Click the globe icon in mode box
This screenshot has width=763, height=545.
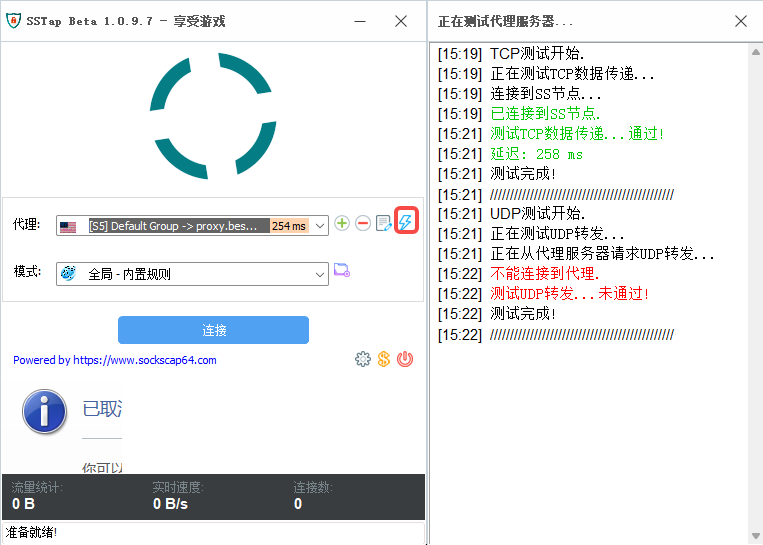click(68, 273)
